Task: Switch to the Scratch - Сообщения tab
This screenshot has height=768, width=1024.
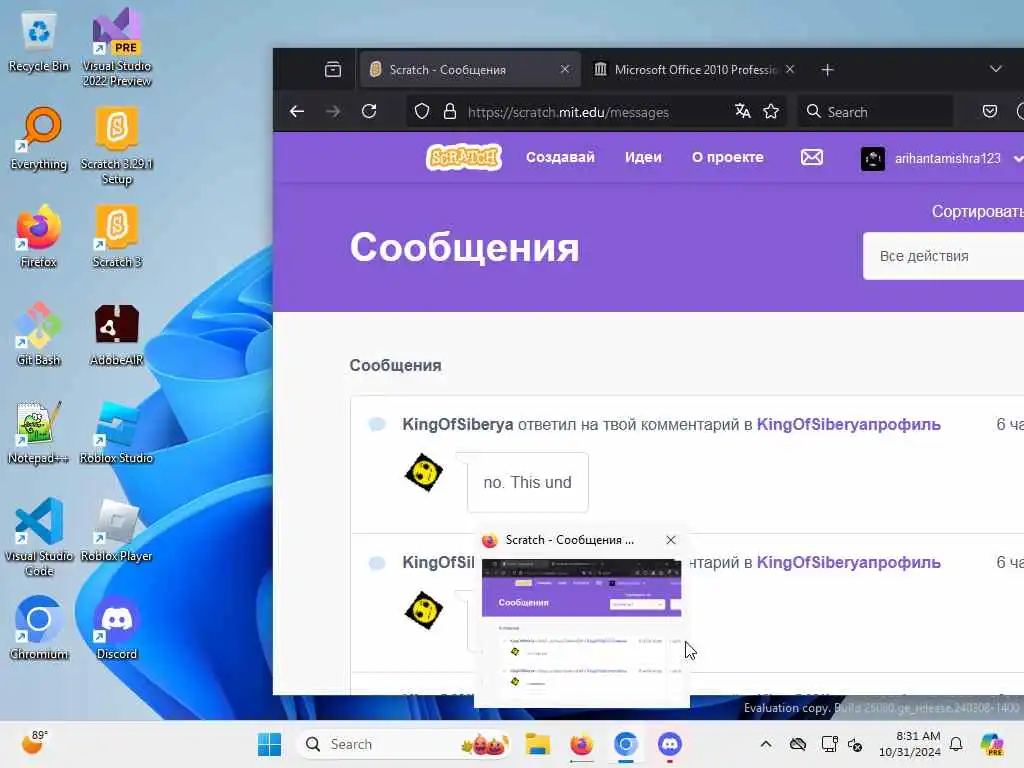Action: 468,69
